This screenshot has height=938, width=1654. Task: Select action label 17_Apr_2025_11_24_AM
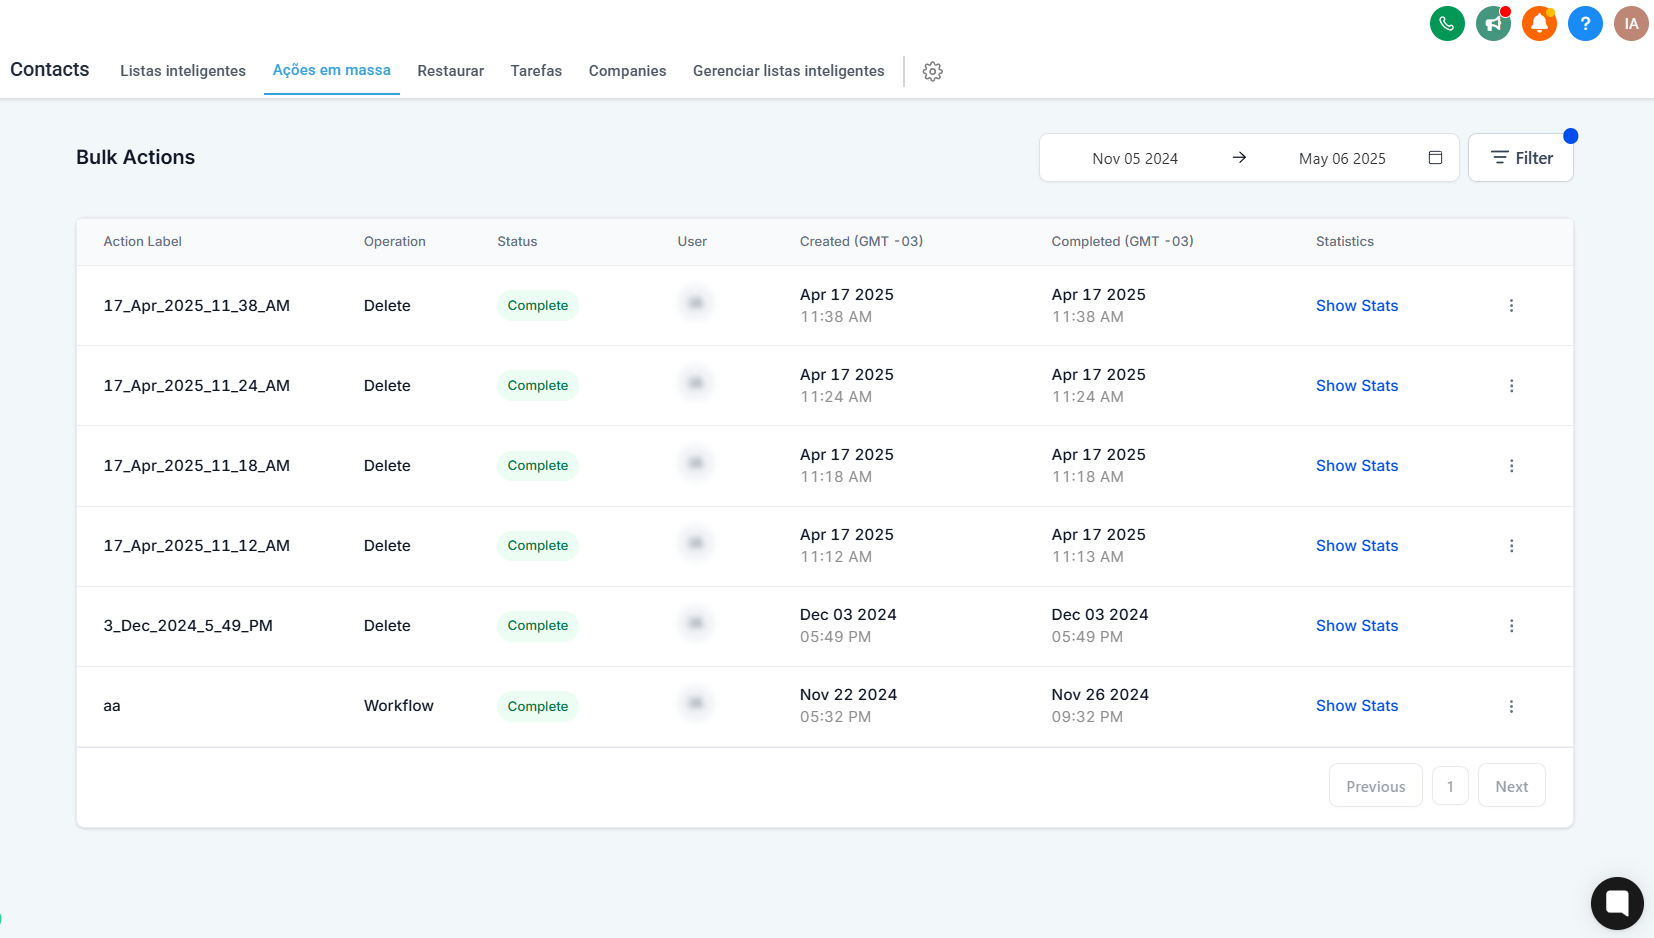point(197,386)
